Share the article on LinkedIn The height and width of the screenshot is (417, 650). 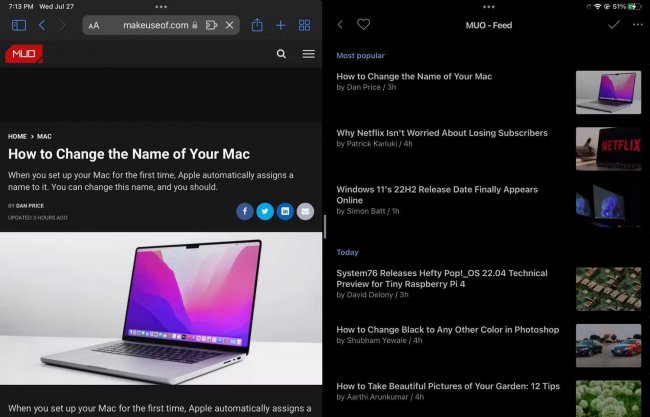pyautogui.click(x=285, y=211)
